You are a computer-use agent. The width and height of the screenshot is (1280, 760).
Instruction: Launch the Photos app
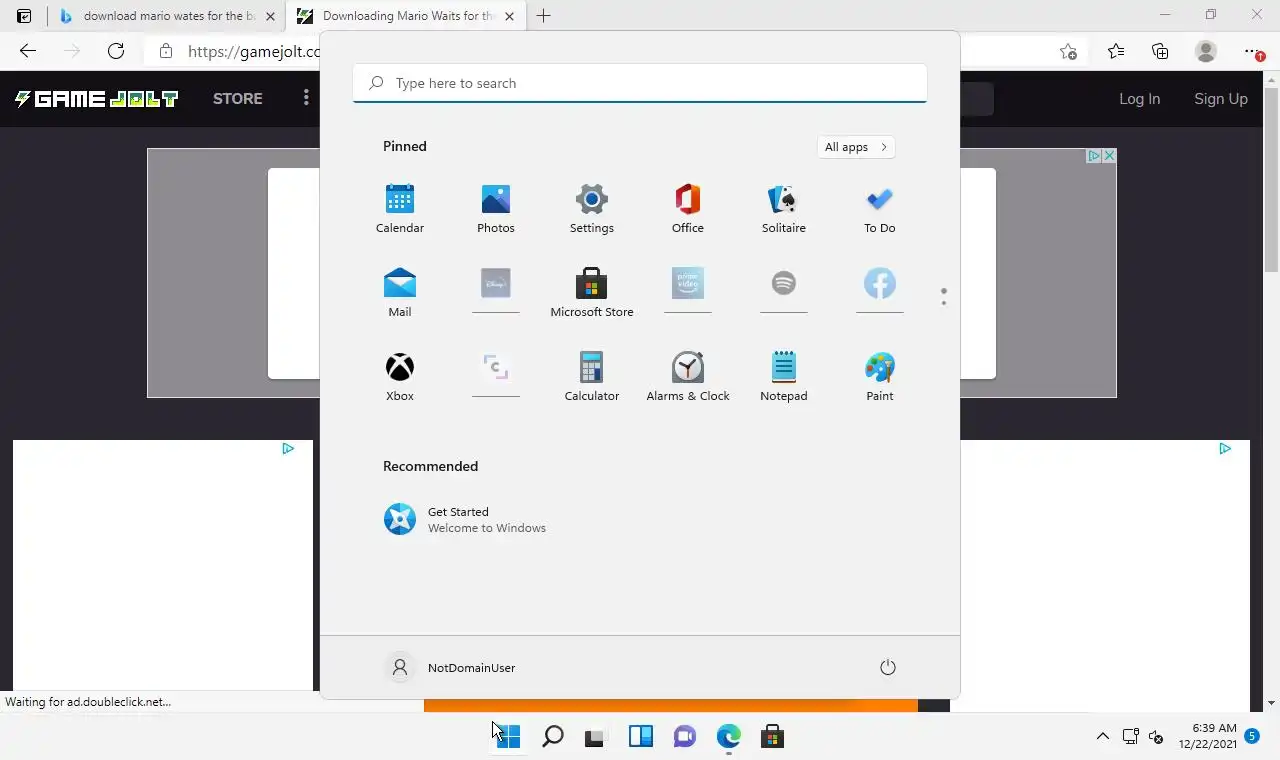(x=496, y=209)
